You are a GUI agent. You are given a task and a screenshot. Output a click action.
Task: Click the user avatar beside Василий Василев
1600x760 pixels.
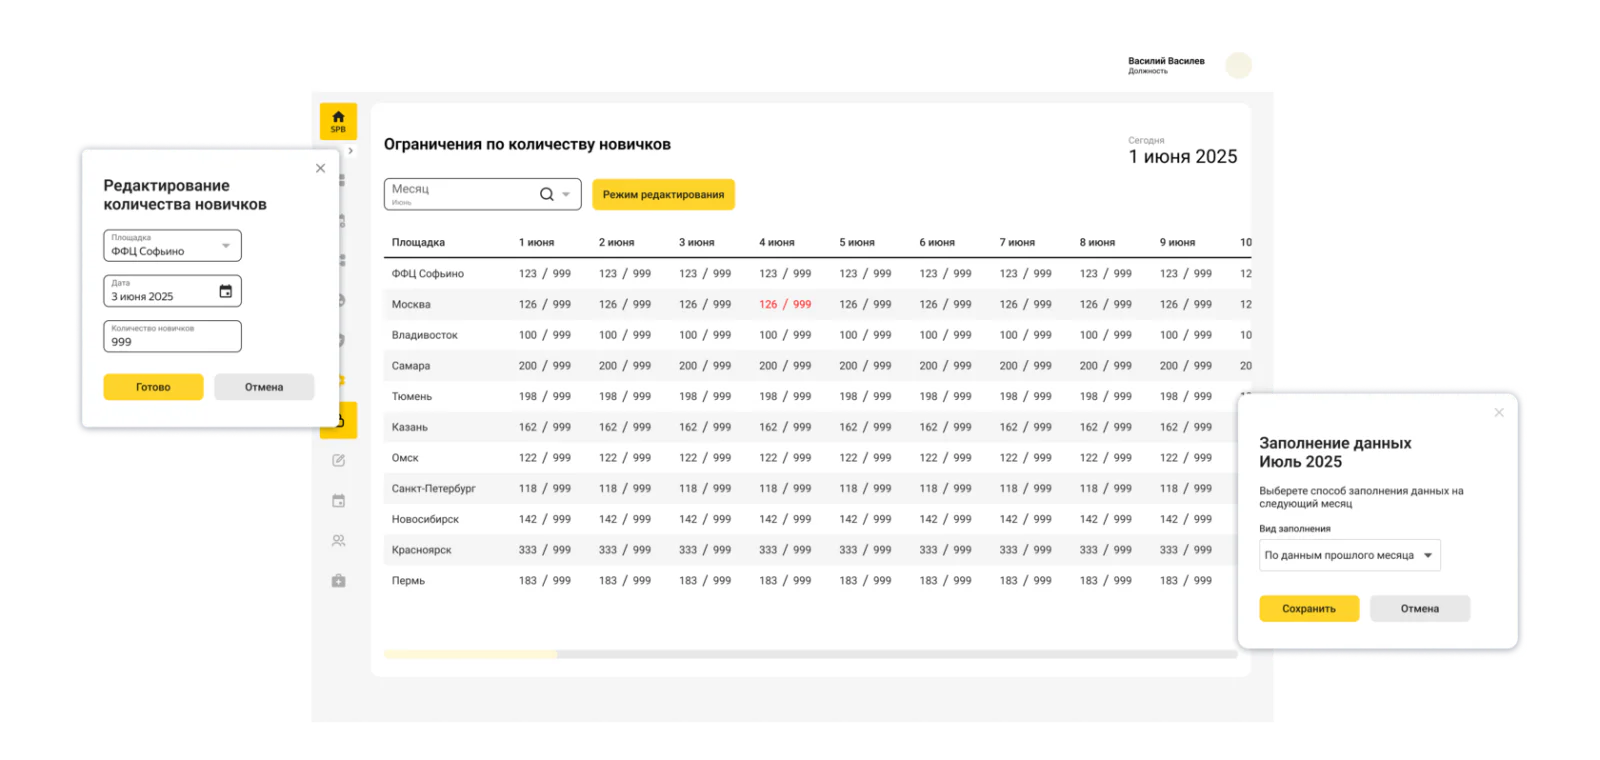point(1239,65)
